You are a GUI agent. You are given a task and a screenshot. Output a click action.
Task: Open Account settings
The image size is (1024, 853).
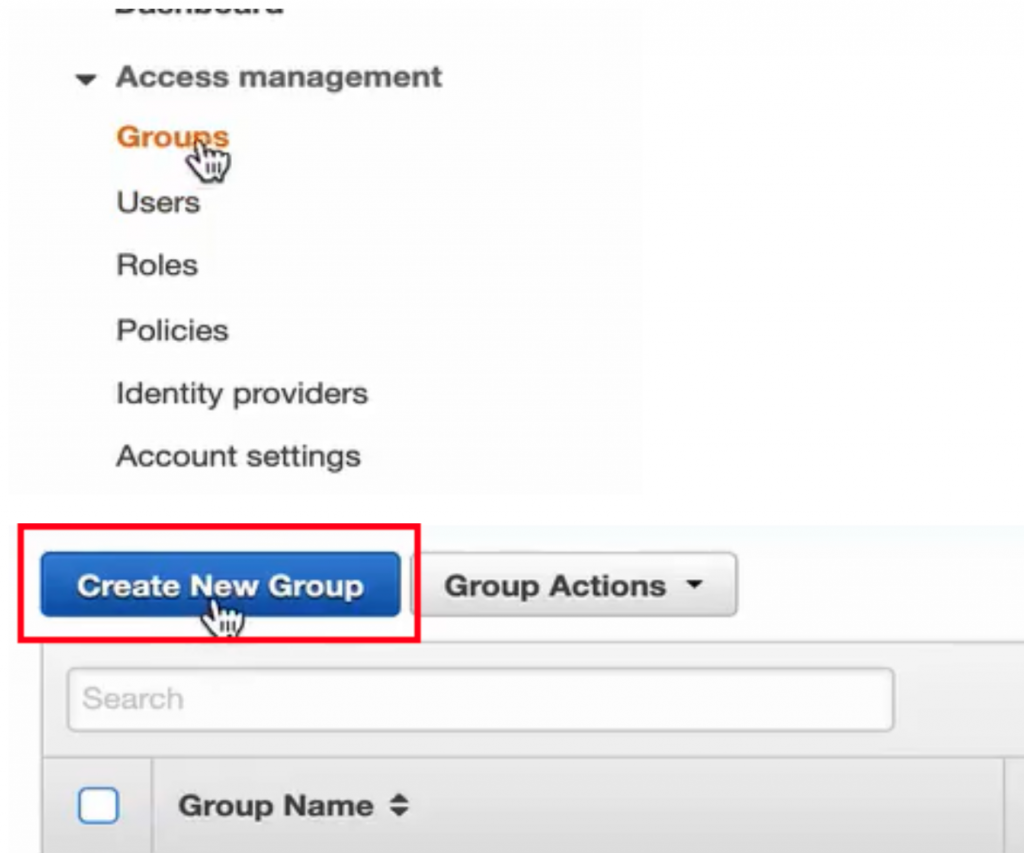coord(238,456)
